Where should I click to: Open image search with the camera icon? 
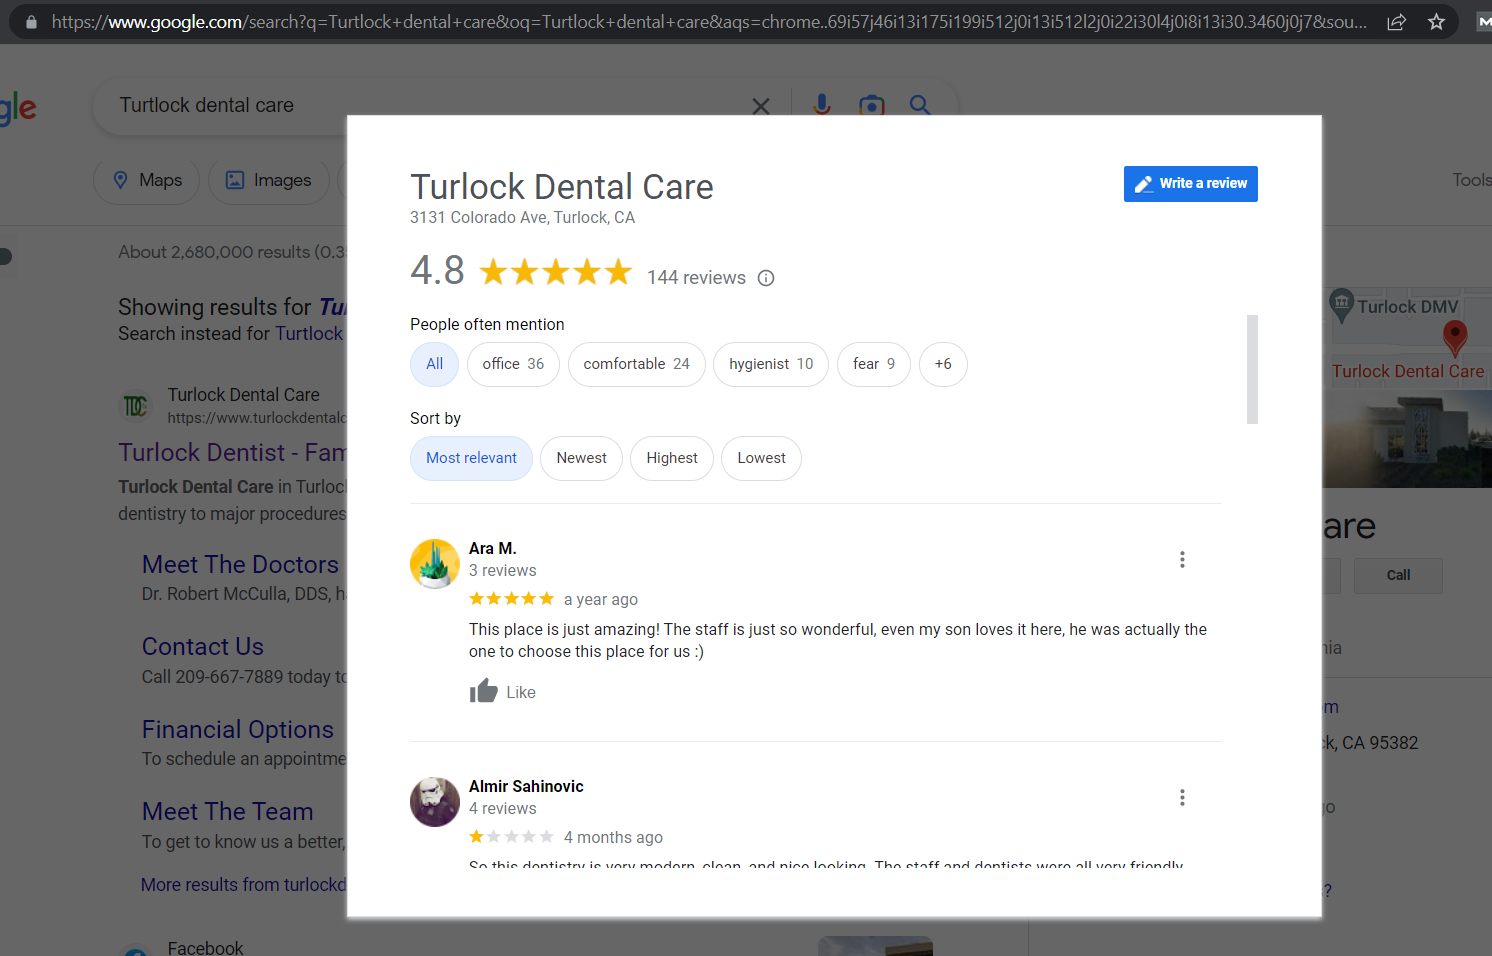click(x=872, y=105)
